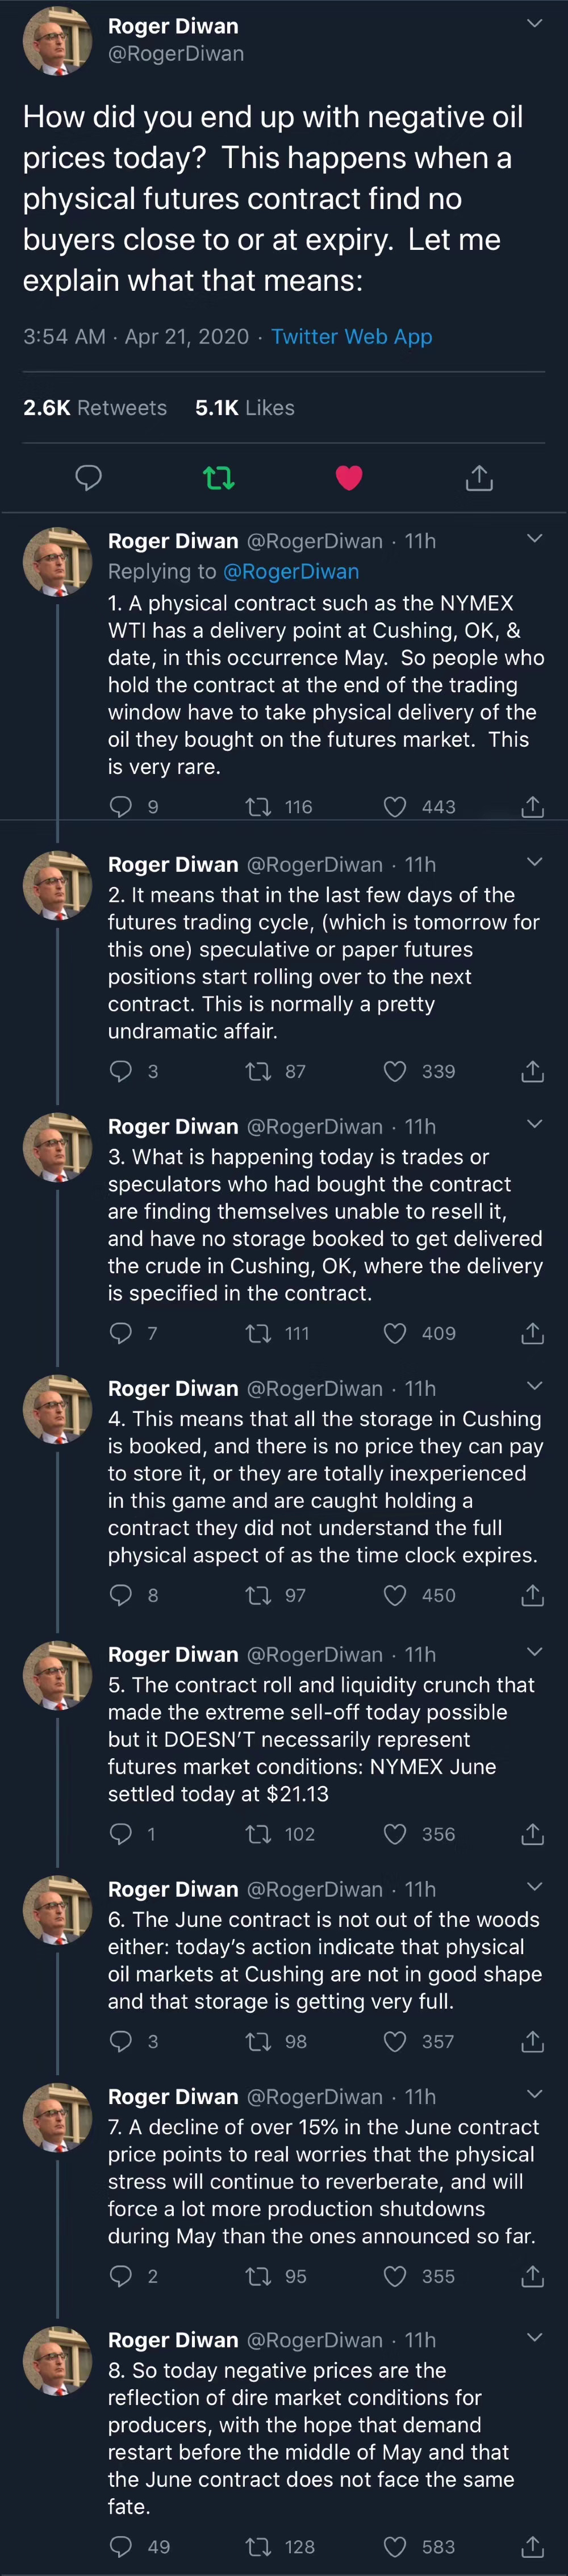Open the Twitter Web App link
This screenshot has height=2576, width=568.
(351, 336)
